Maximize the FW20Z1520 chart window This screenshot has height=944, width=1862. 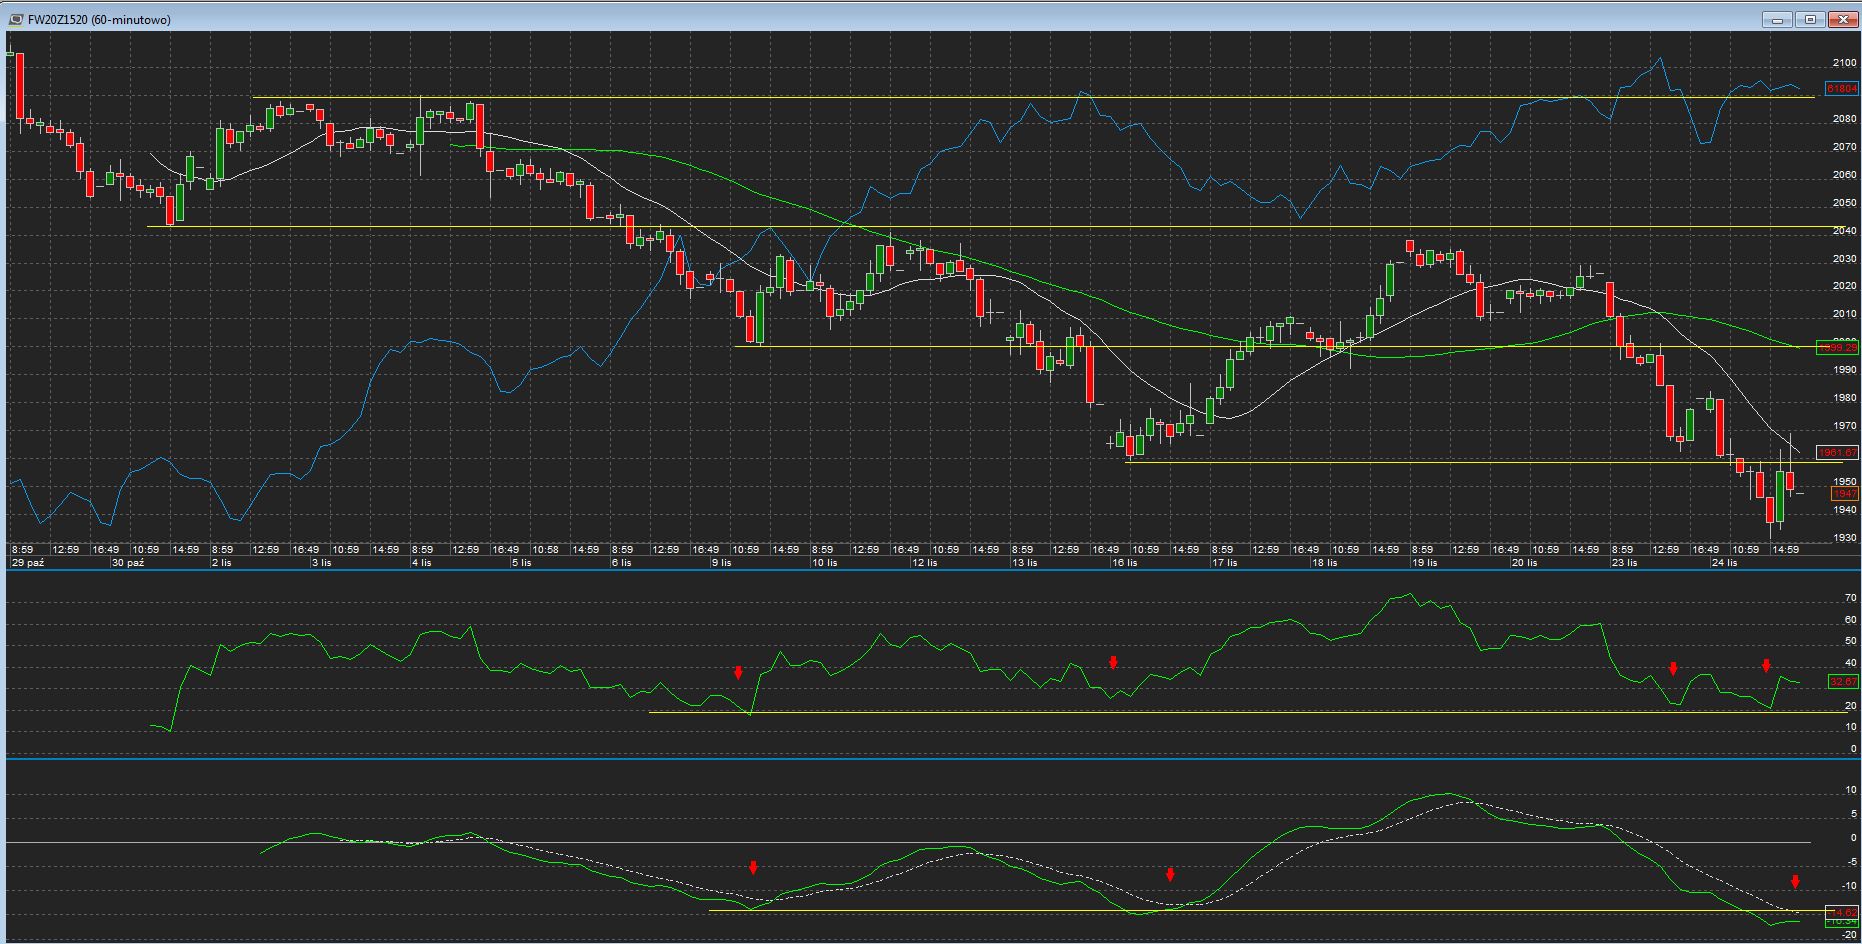[x=1810, y=19]
